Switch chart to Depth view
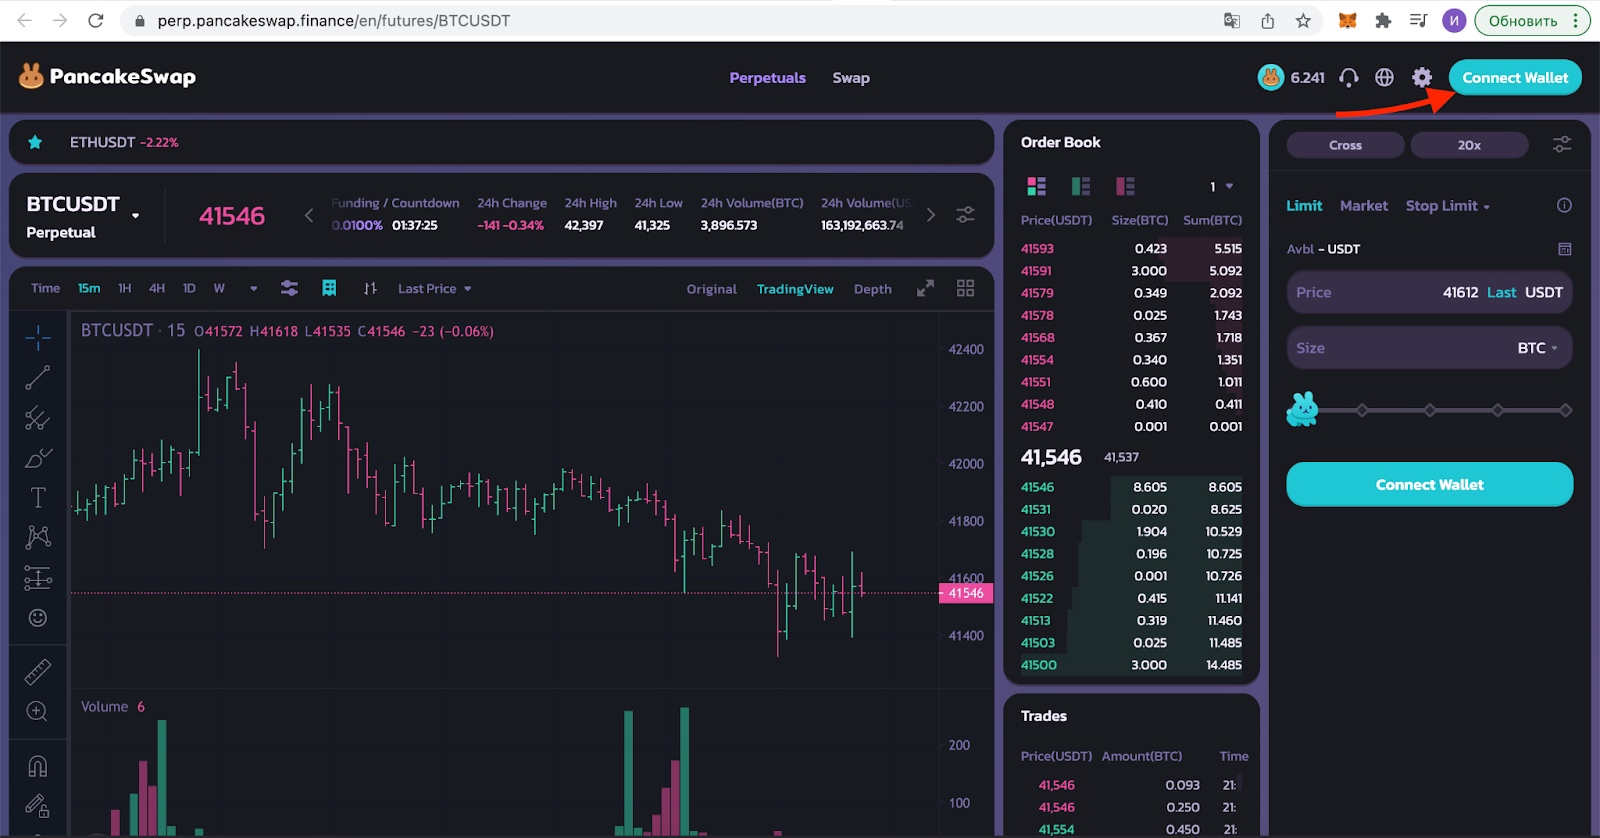Screen dimensions: 1600x838 tap(873, 289)
